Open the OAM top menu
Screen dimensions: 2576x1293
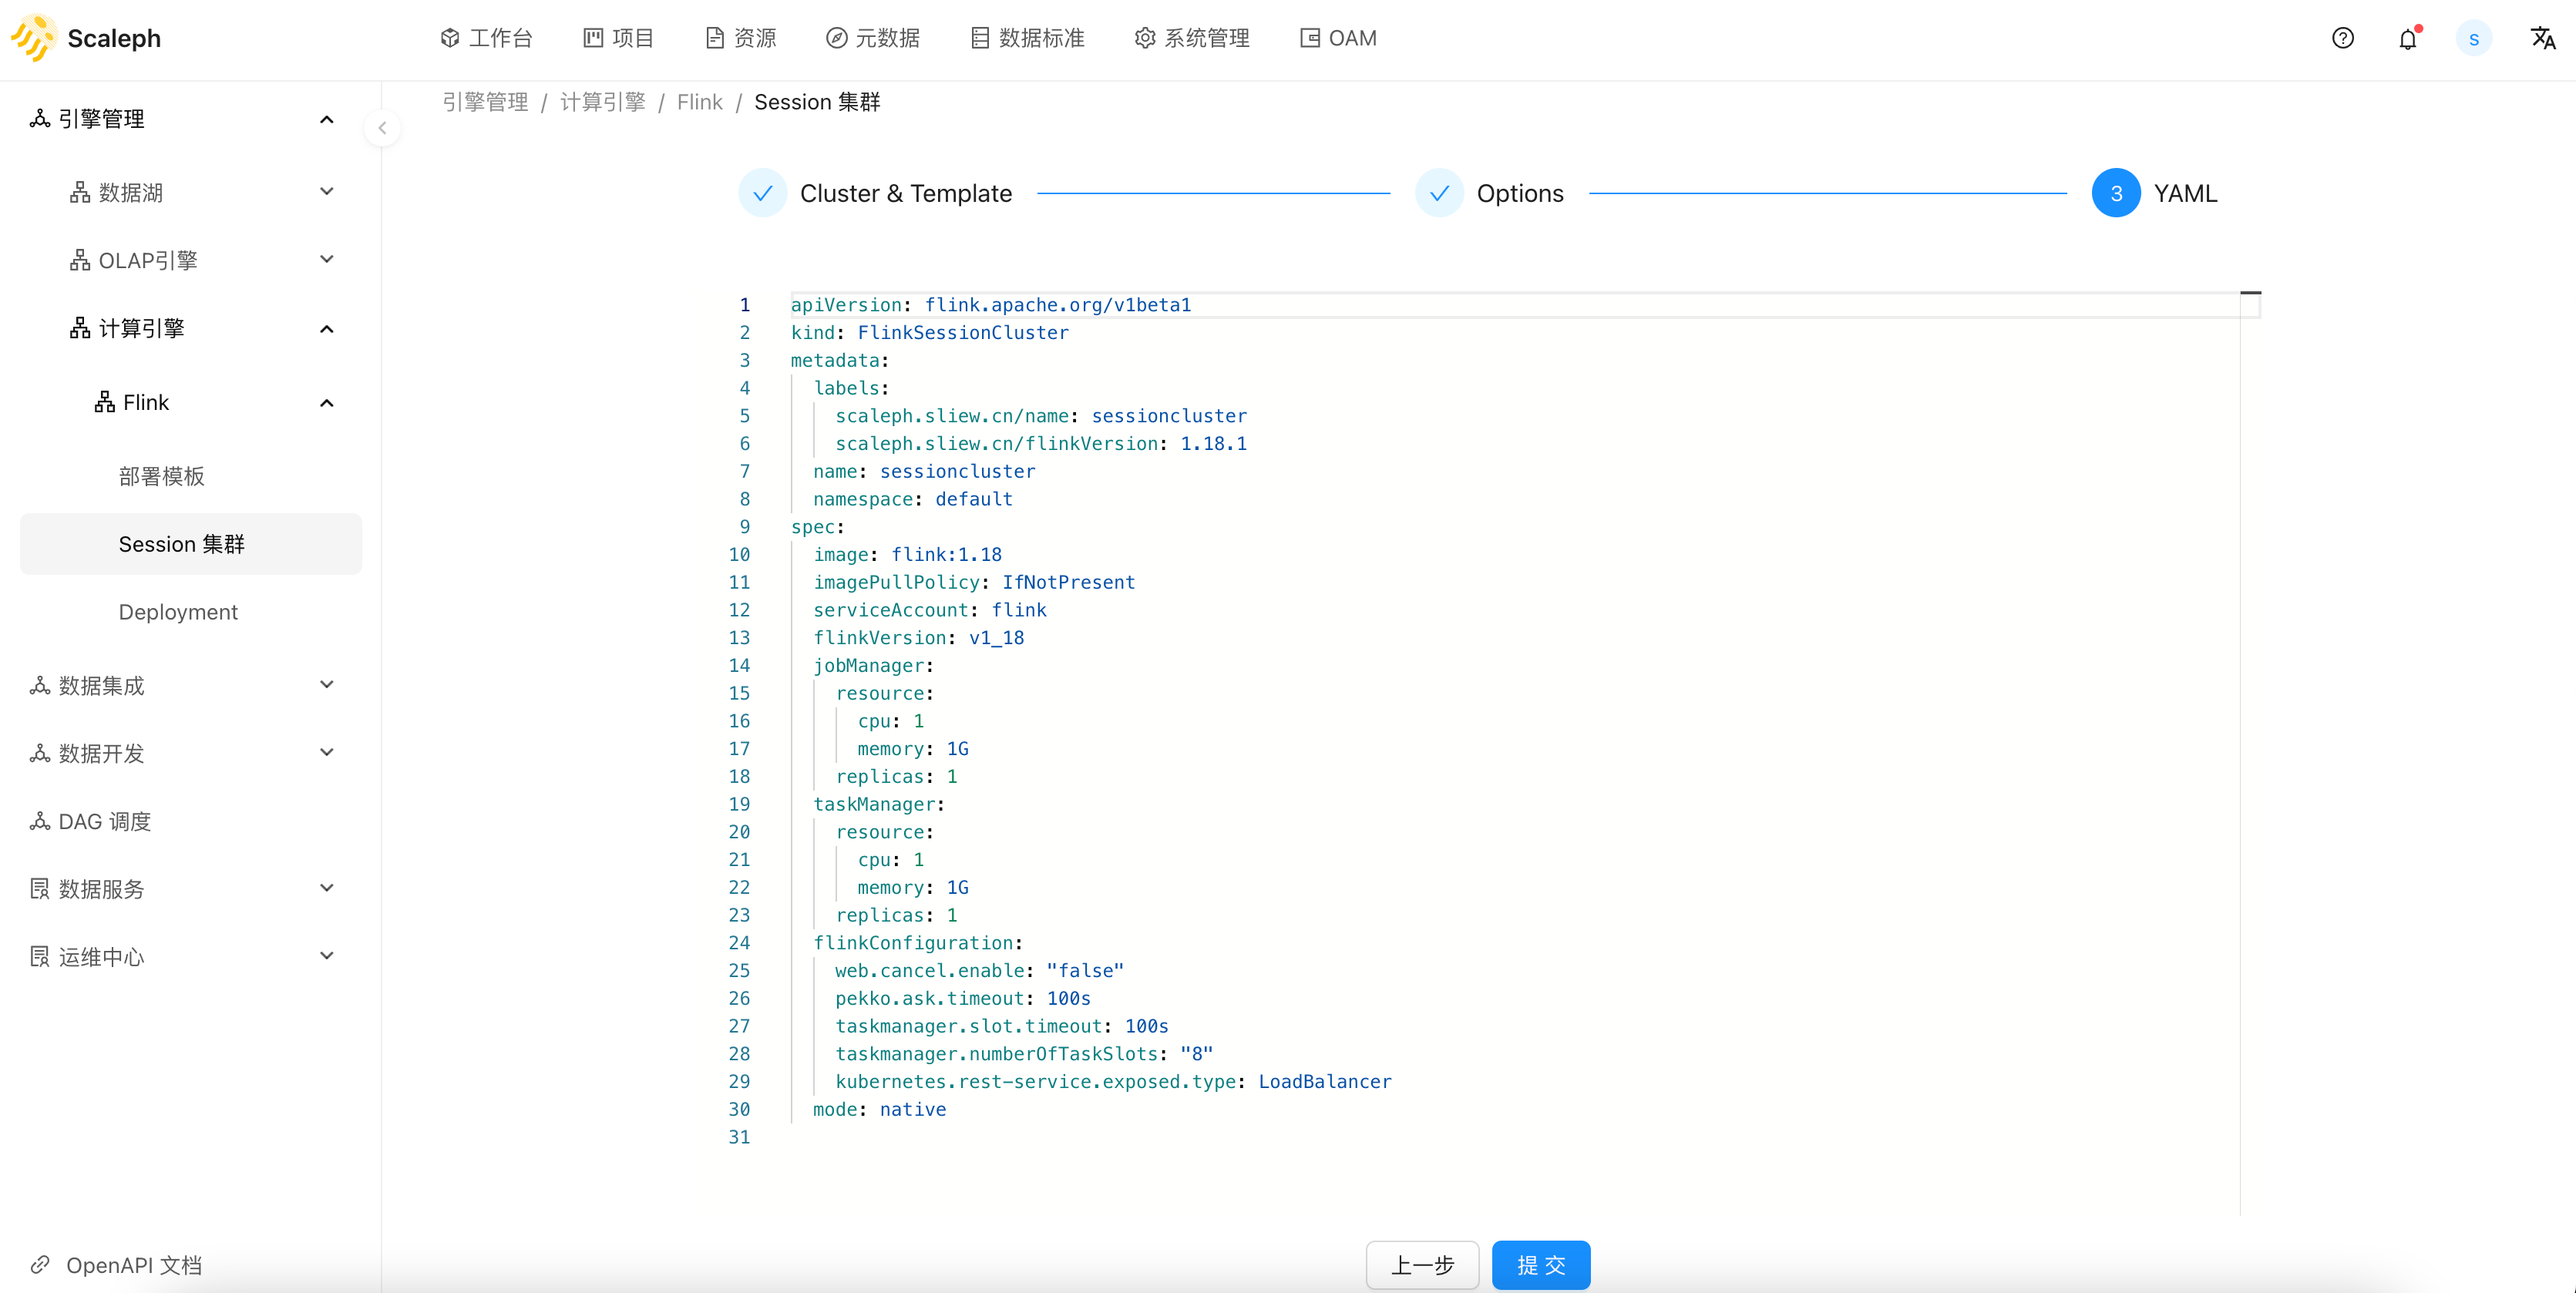coord(1338,38)
